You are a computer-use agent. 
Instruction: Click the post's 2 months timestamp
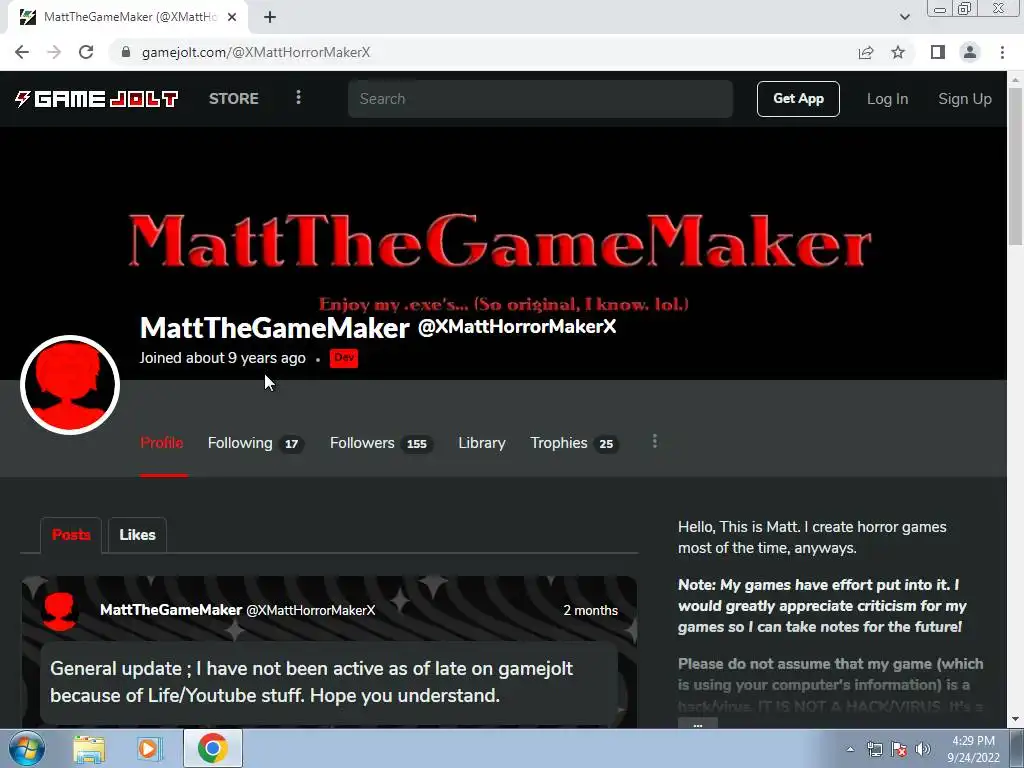click(x=590, y=610)
